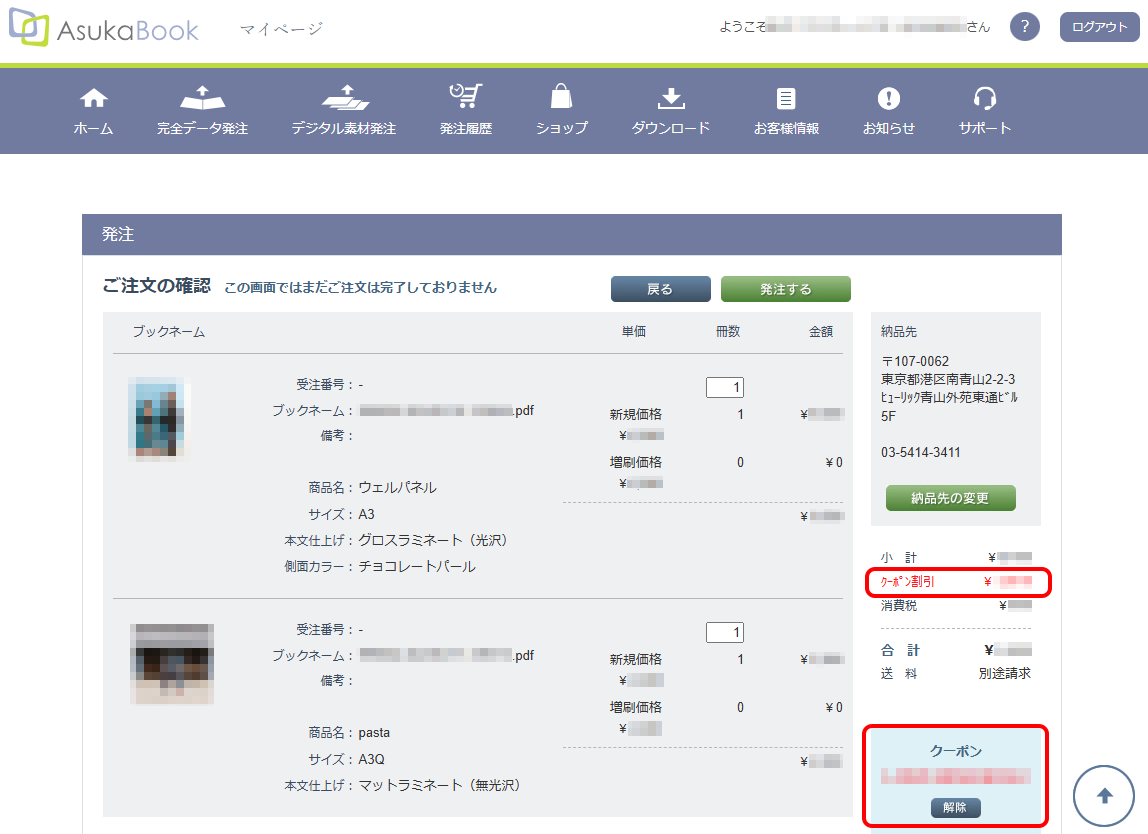Click the help question mark icon

1025,27
